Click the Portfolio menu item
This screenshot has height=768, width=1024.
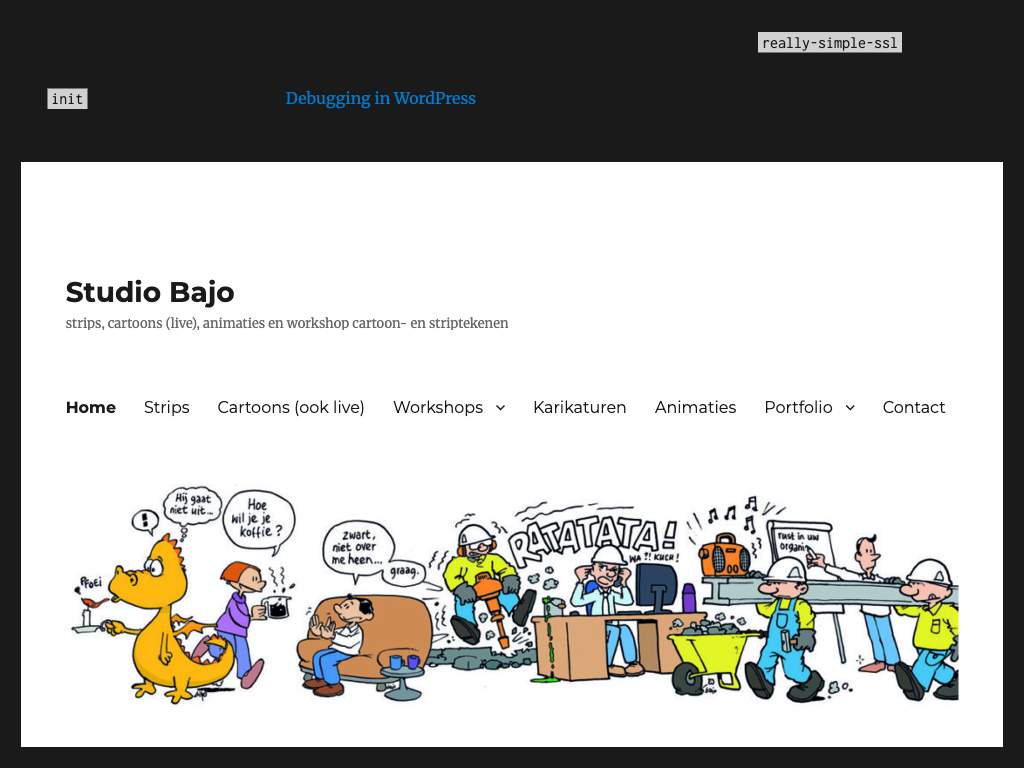click(x=798, y=407)
